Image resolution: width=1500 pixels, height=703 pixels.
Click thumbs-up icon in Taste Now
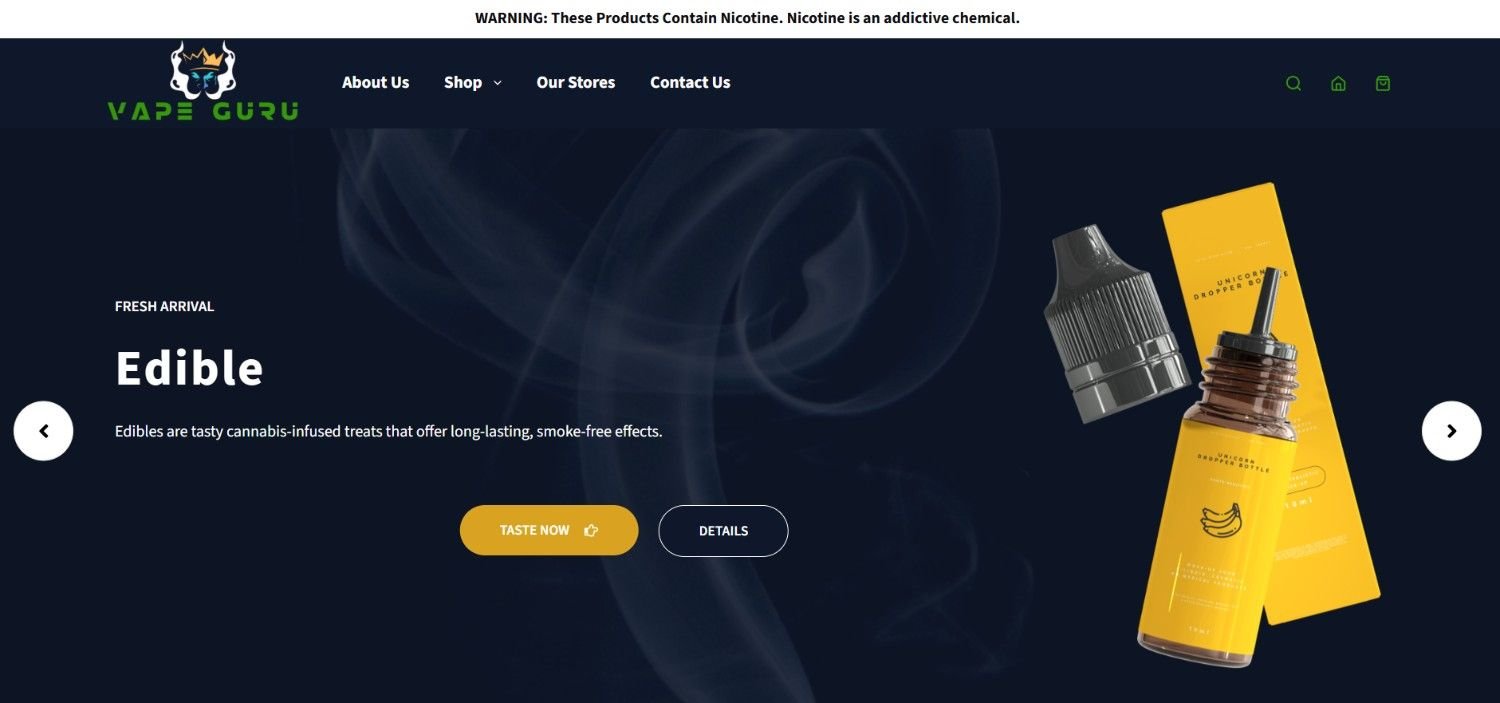pyautogui.click(x=591, y=531)
